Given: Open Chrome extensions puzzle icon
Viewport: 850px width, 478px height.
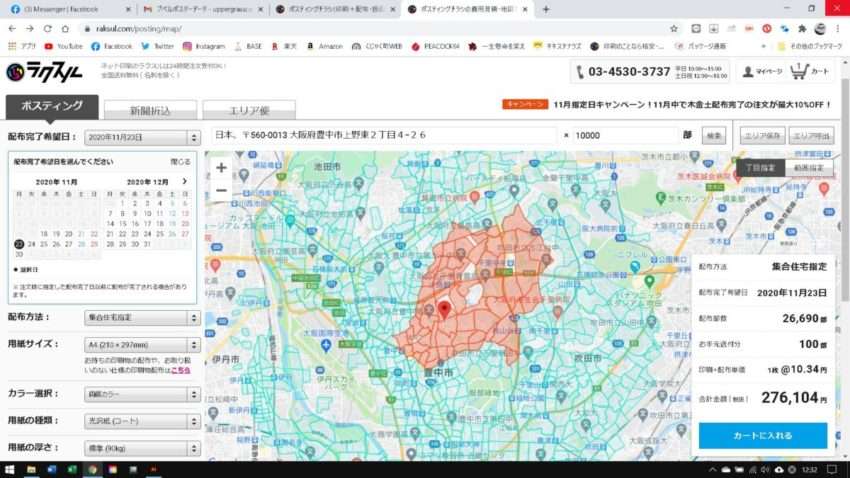Looking at the screenshot, I should (802, 29).
